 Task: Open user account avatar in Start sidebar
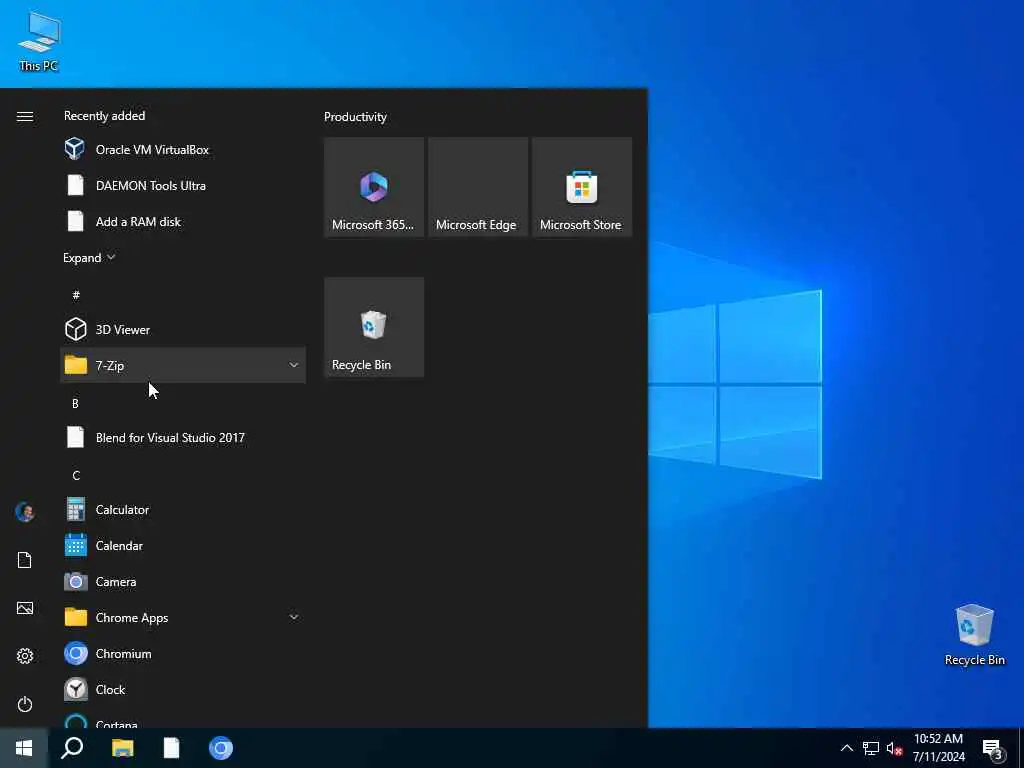25,512
